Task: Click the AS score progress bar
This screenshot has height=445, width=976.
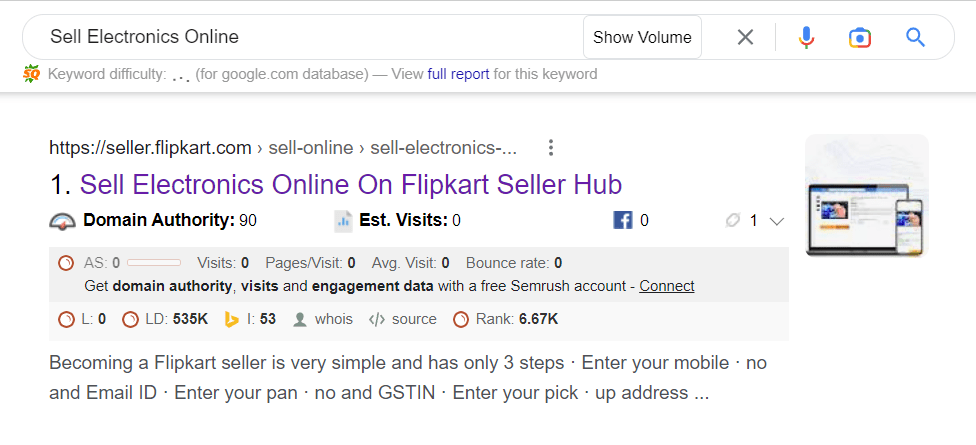Action: pyautogui.click(x=154, y=263)
